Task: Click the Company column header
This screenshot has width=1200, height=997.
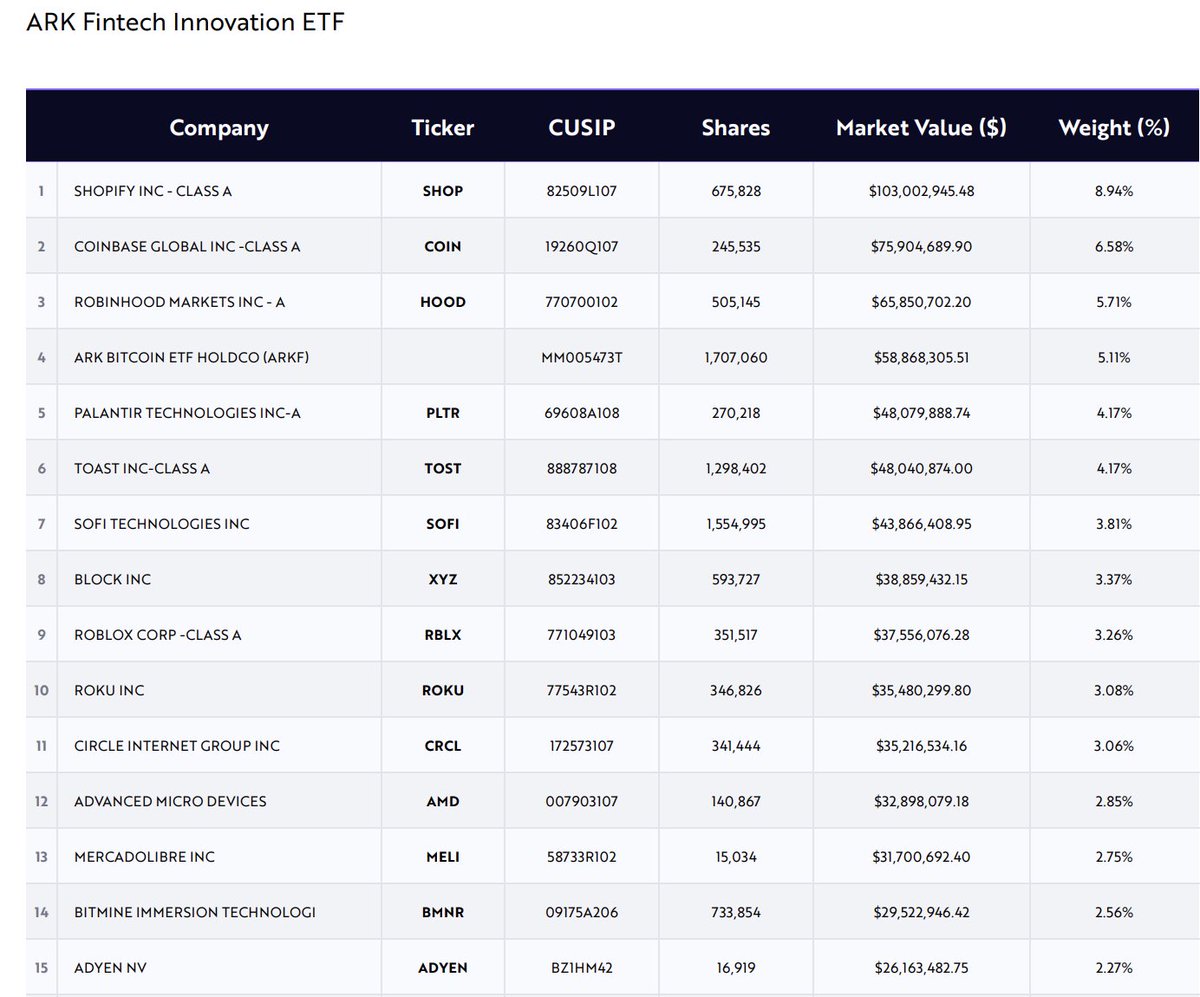Action: click(219, 128)
